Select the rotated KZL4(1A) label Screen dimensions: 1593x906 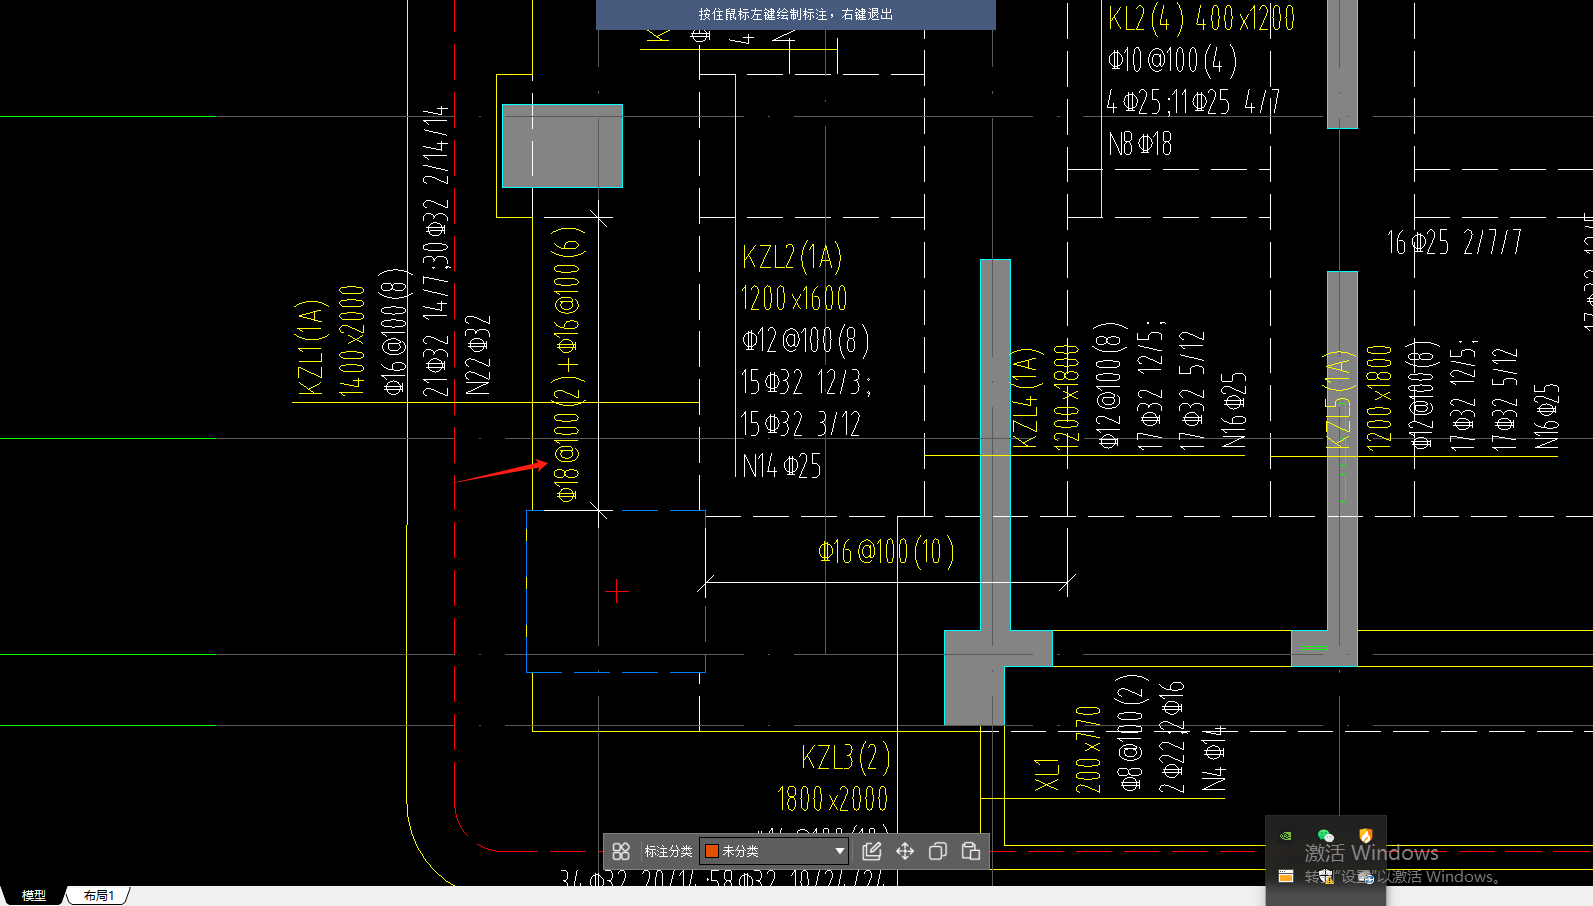tap(1027, 398)
